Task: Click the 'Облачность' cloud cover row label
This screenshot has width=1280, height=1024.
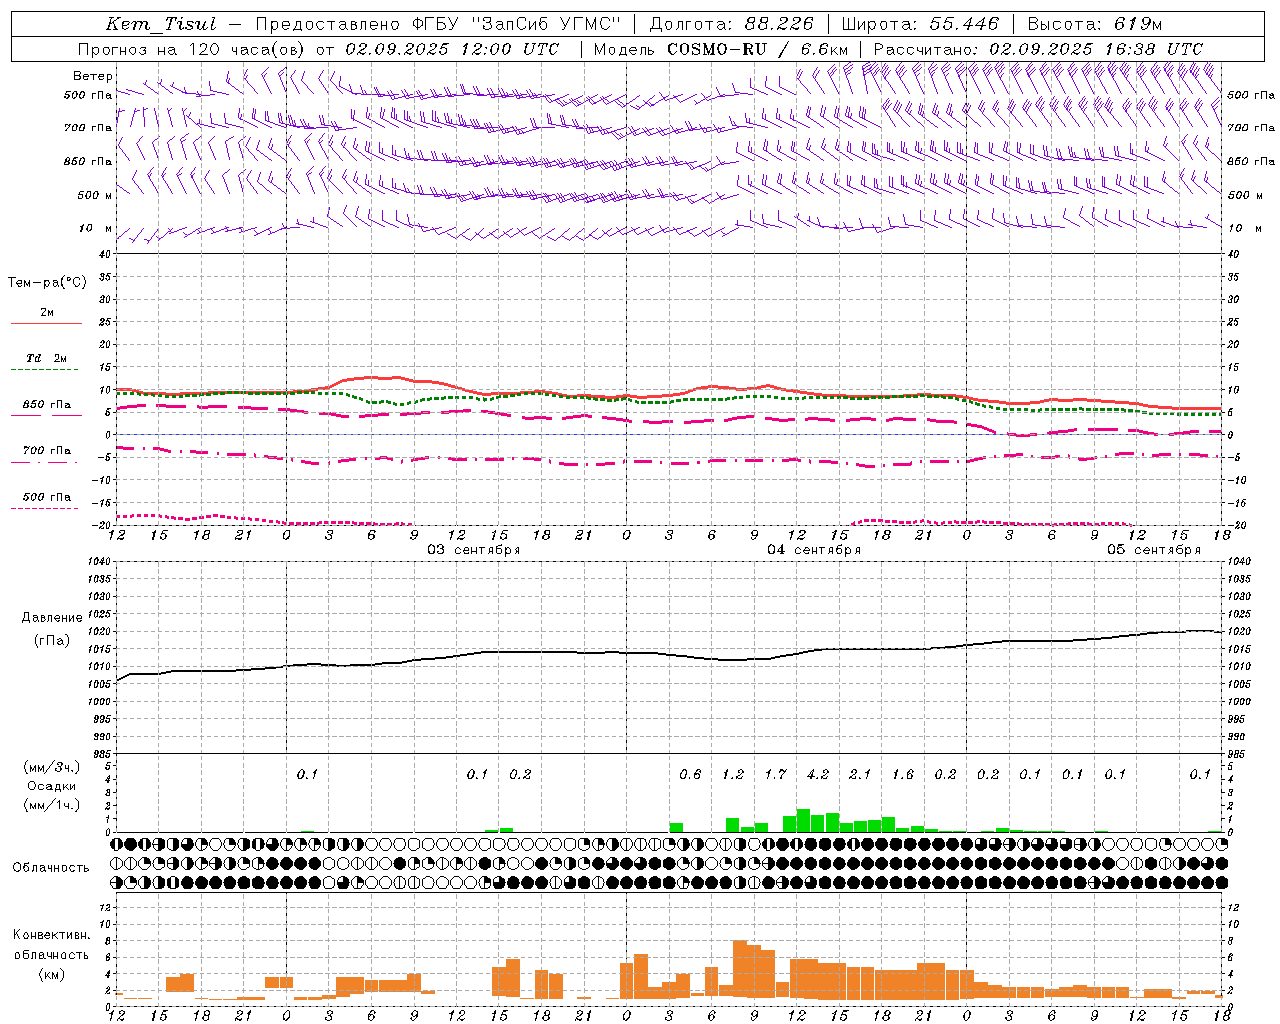Action: point(51,868)
